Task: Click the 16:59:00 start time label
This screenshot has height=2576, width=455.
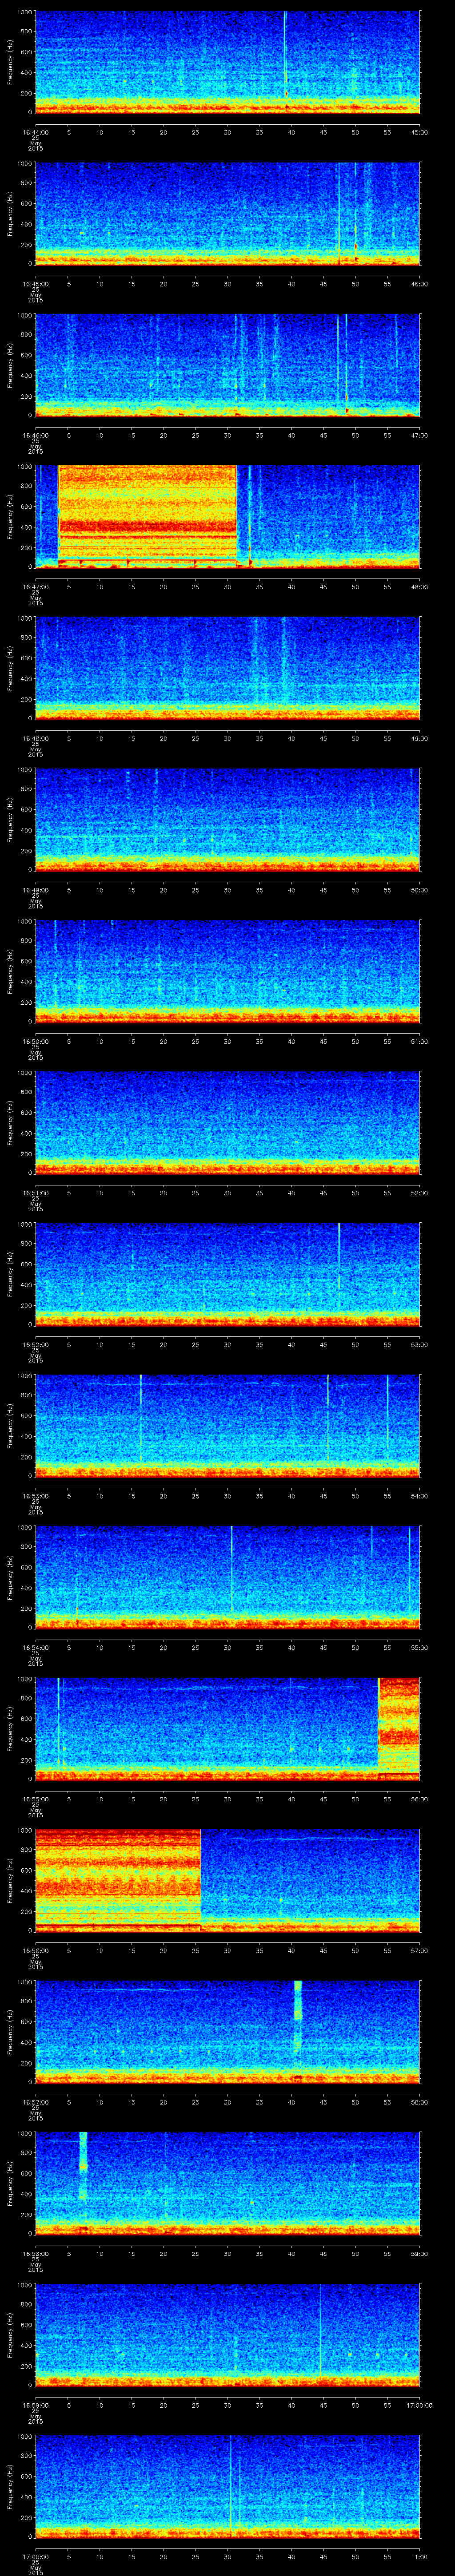Action: tap(36, 2405)
